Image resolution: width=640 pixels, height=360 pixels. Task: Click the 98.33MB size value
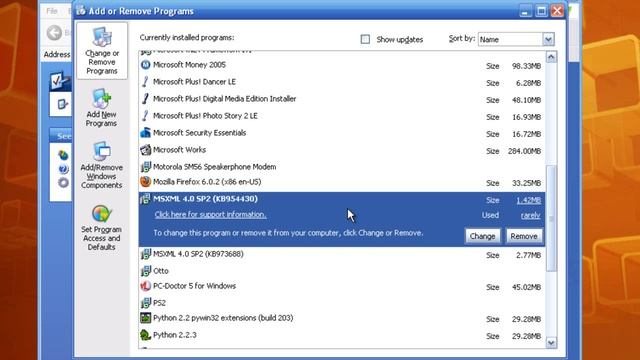click(527, 66)
